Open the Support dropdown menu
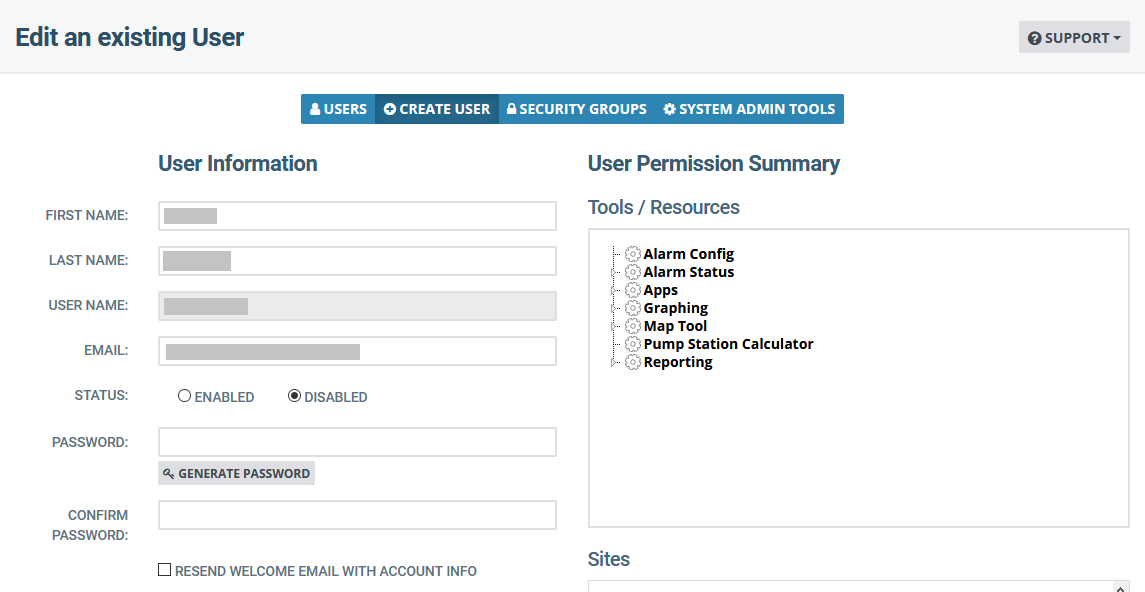1145x592 pixels. pyautogui.click(x=1074, y=37)
